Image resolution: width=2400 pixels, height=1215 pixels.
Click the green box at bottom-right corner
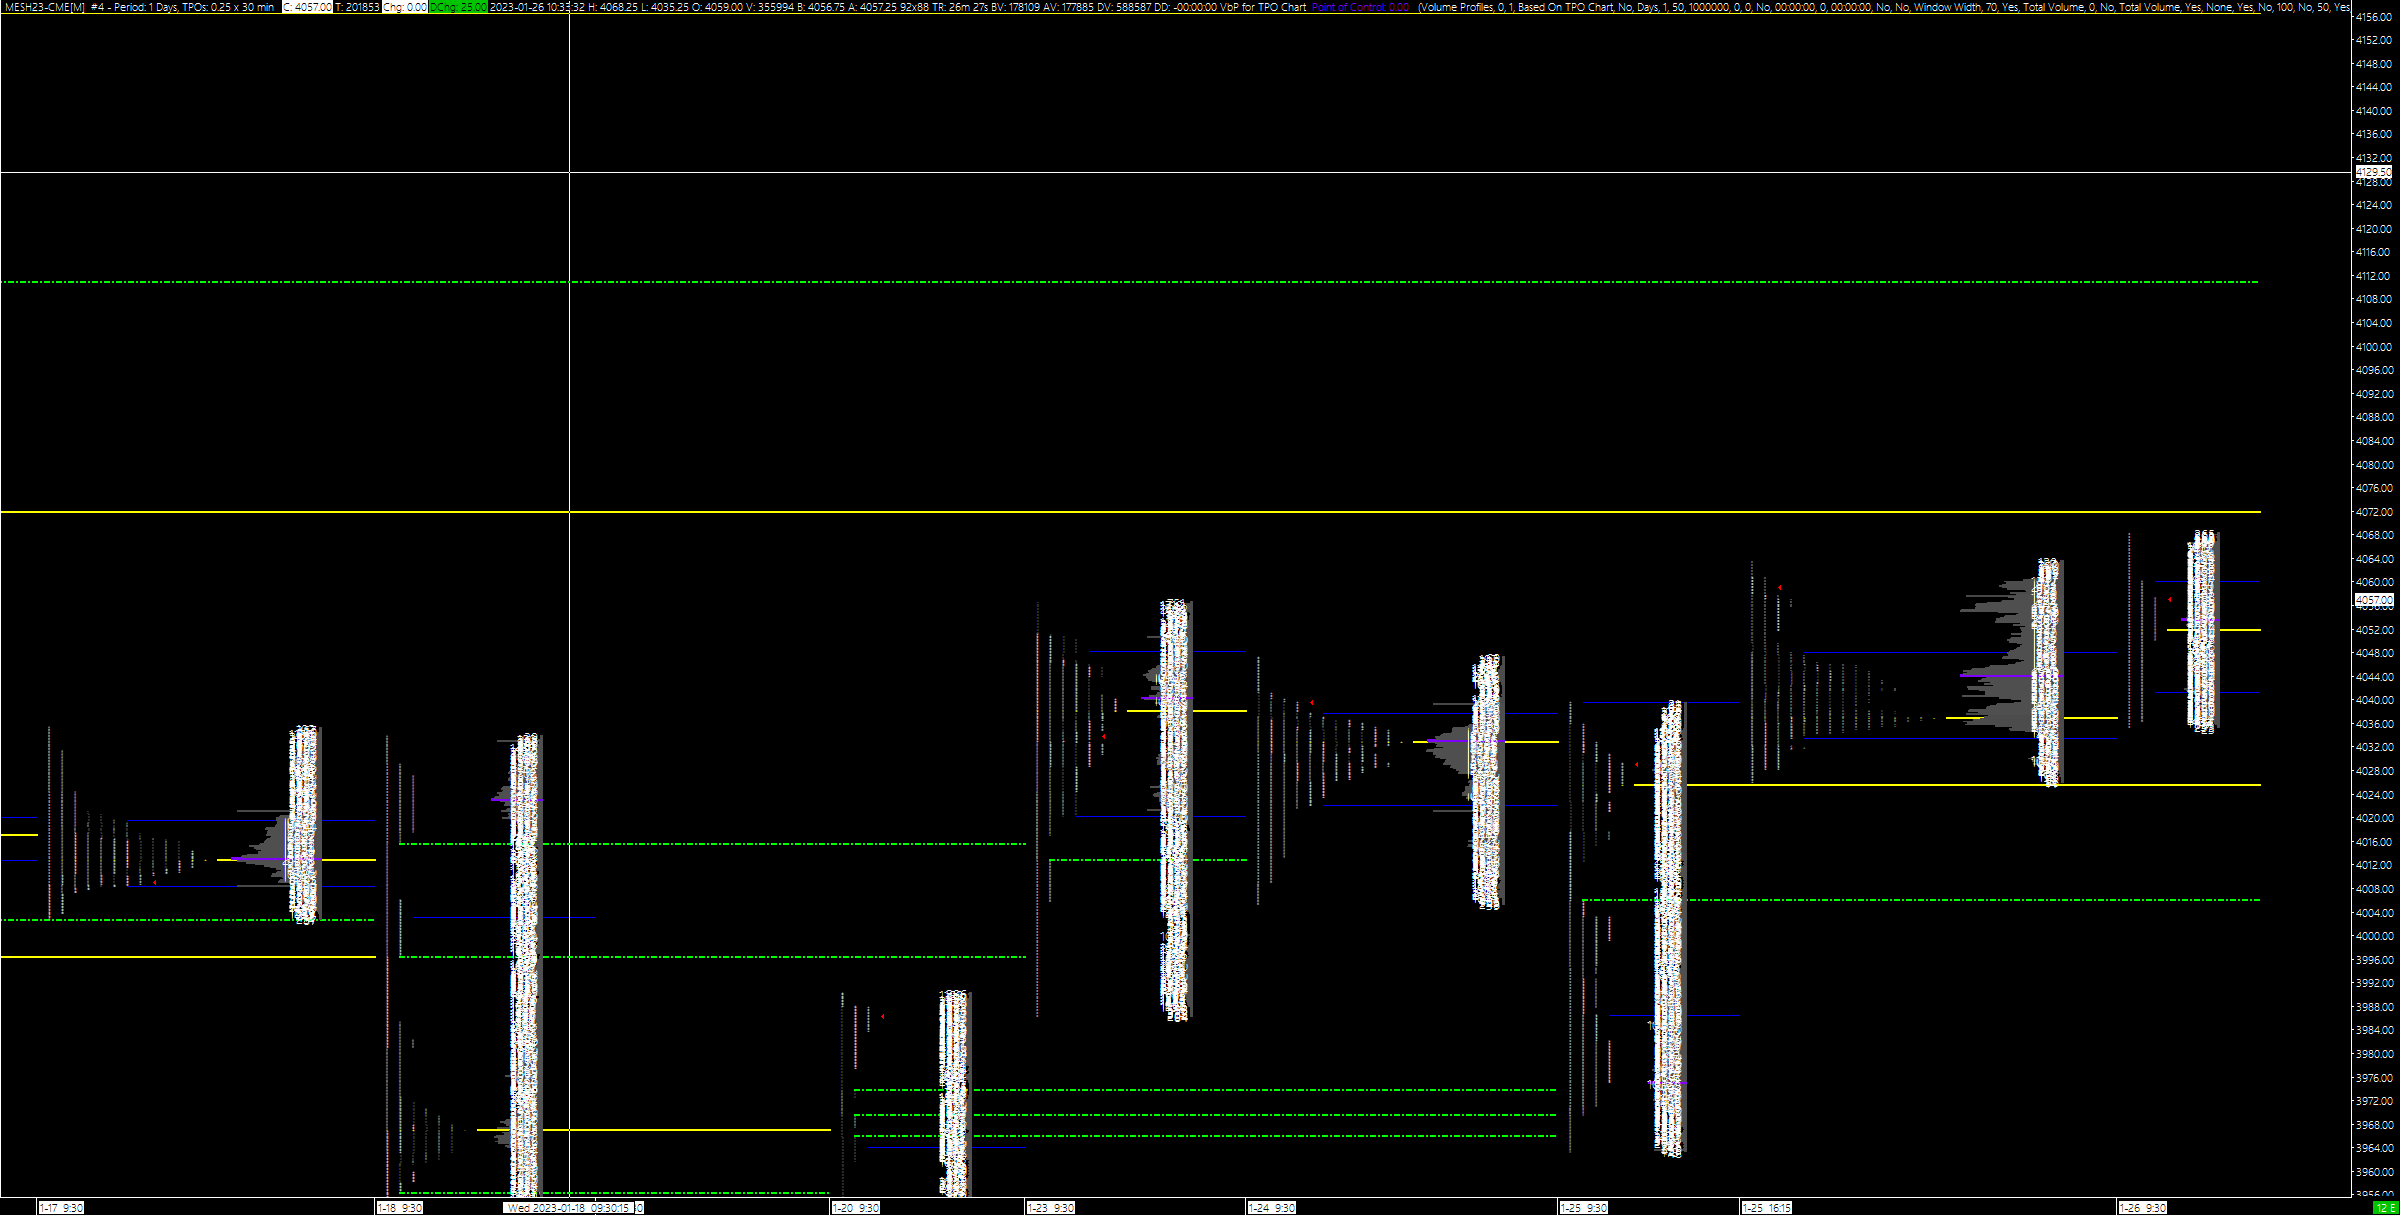[x=2386, y=1208]
